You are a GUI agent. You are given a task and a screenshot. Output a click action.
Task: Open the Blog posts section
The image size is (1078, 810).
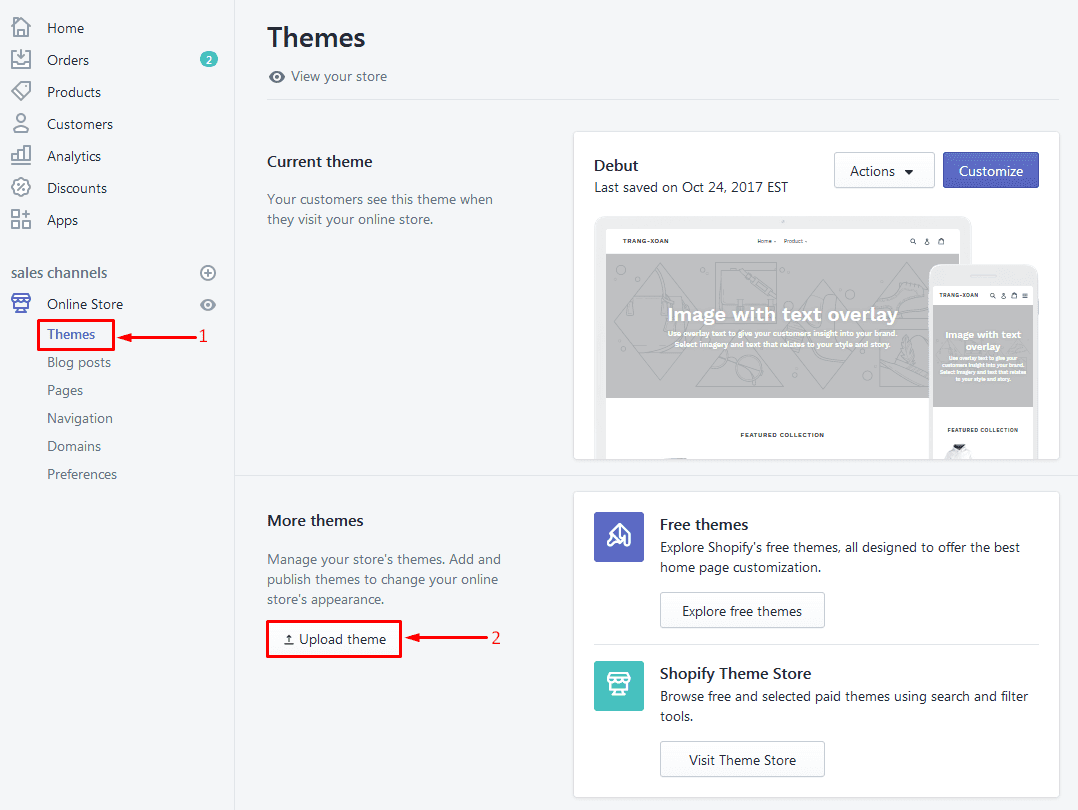78,362
